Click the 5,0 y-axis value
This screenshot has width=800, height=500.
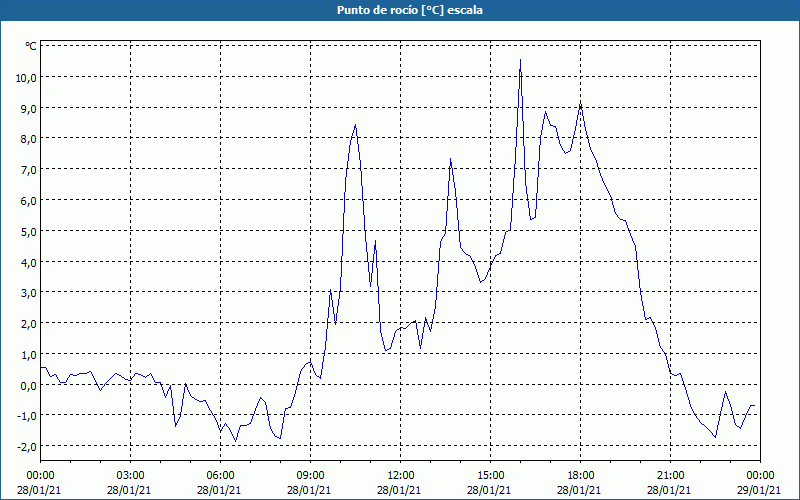click(x=29, y=231)
